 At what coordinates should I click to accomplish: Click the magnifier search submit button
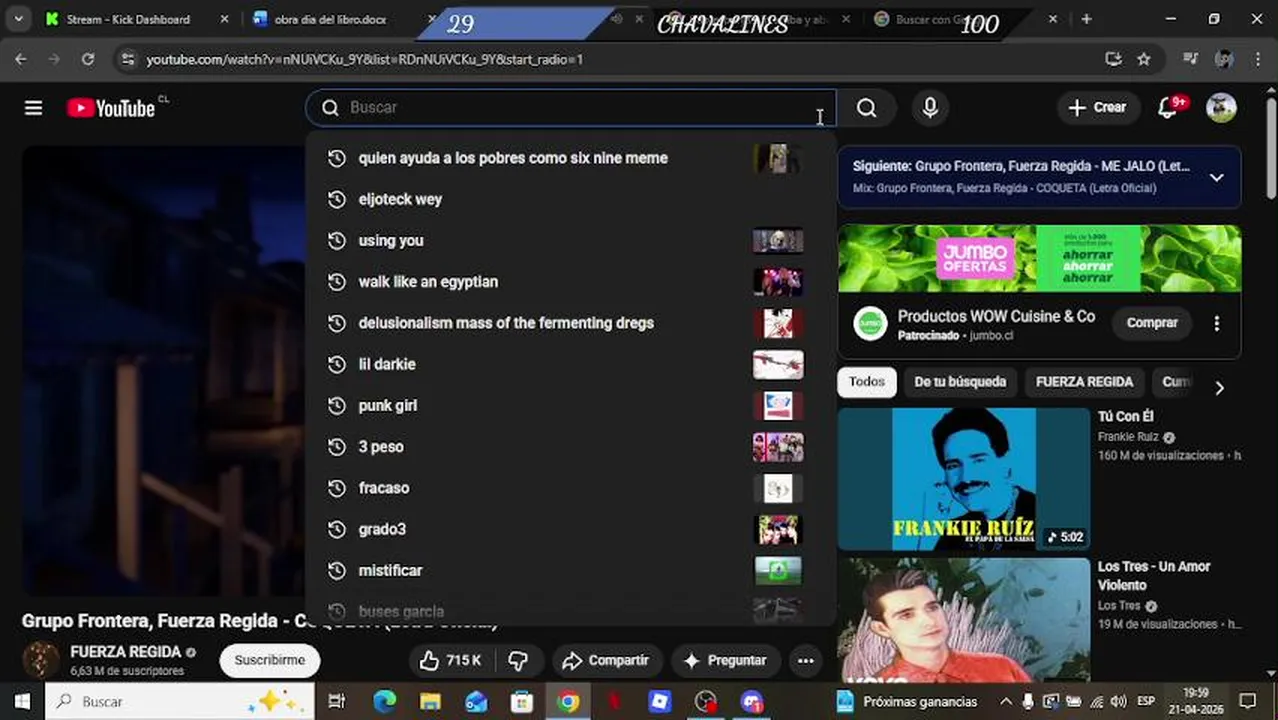point(867,108)
